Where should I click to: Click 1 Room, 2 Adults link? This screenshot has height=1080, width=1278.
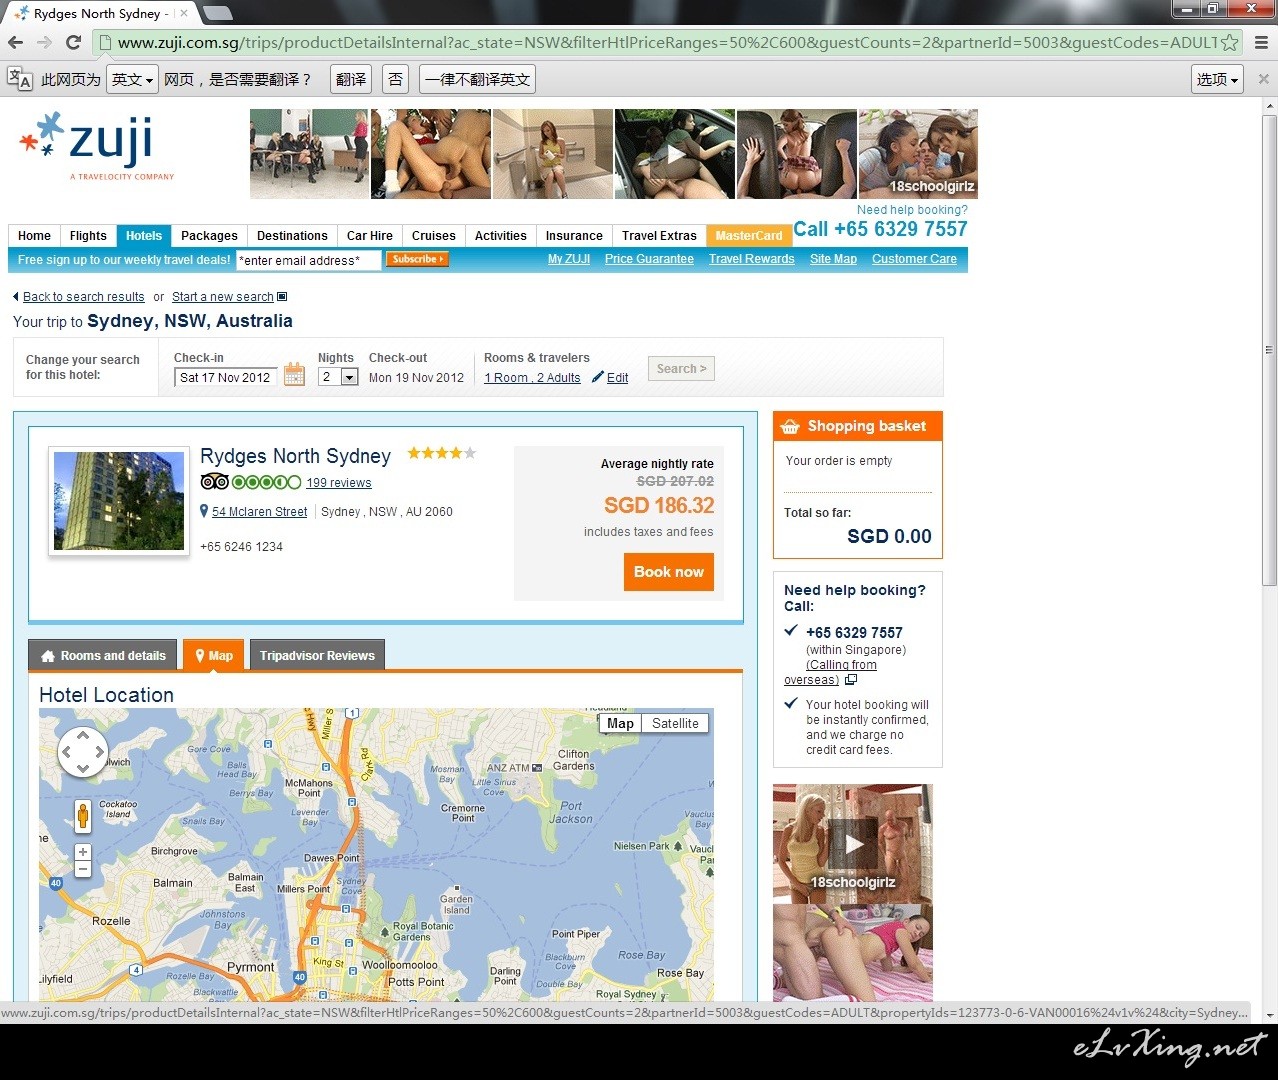(532, 378)
